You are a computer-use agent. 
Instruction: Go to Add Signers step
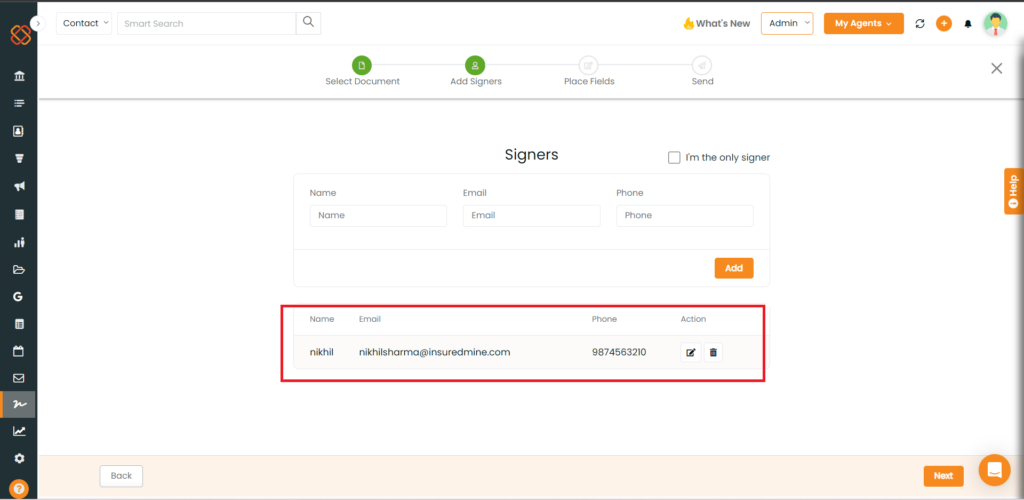coord(475,71)
